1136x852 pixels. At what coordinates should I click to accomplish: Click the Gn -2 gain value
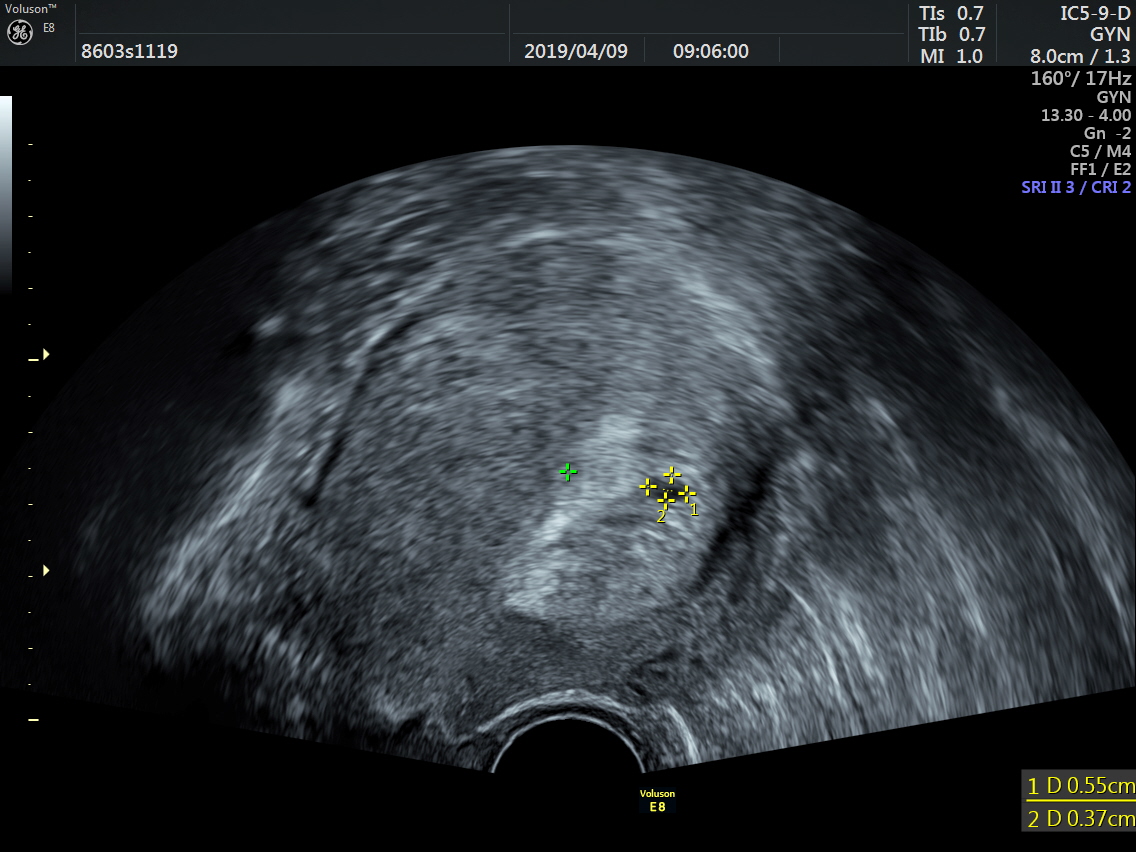(x=1107, y=133)
